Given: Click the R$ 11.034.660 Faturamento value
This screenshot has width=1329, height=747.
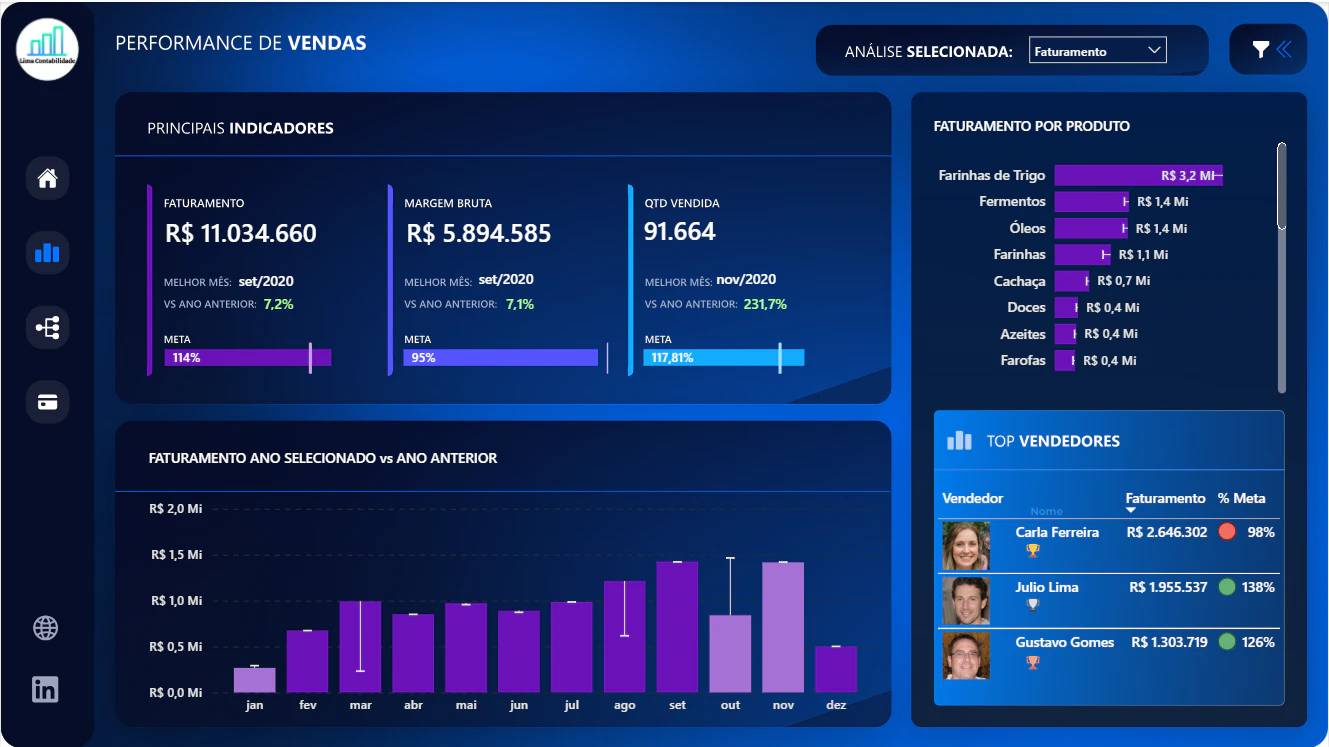Looking at the screenshot, I should 241,234.
